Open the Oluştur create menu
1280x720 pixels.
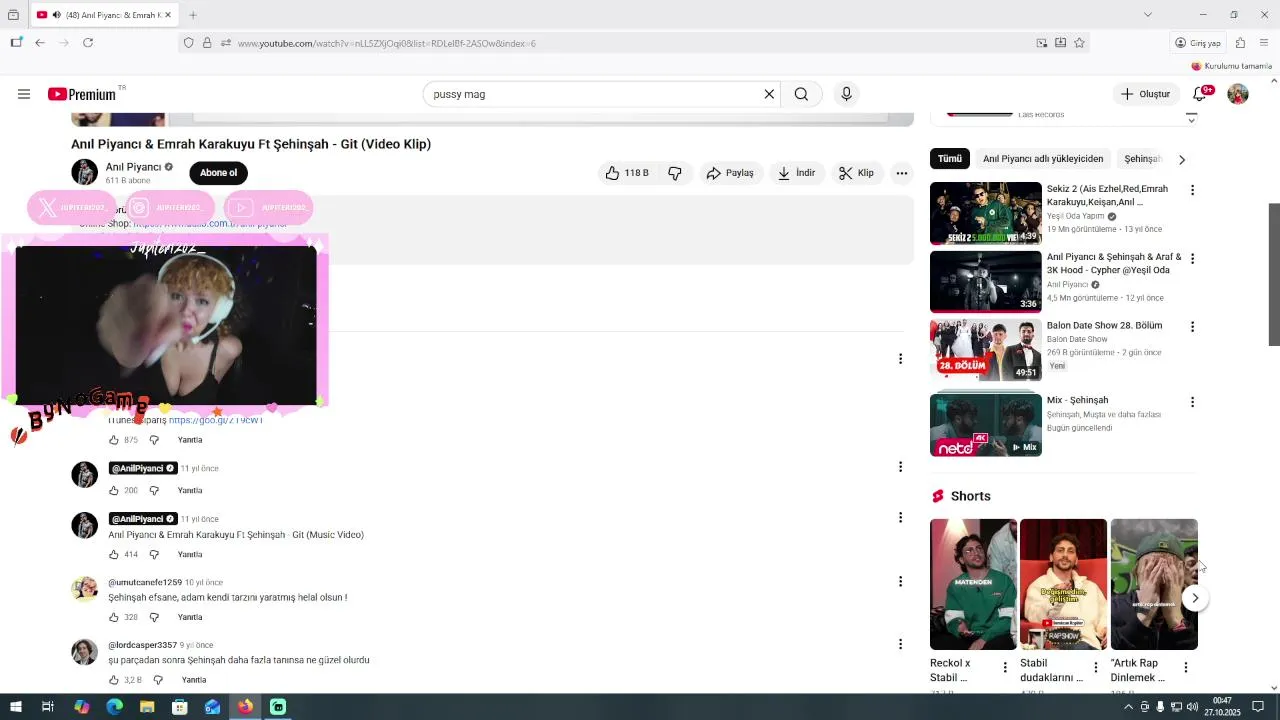(x=1145, y=94)
